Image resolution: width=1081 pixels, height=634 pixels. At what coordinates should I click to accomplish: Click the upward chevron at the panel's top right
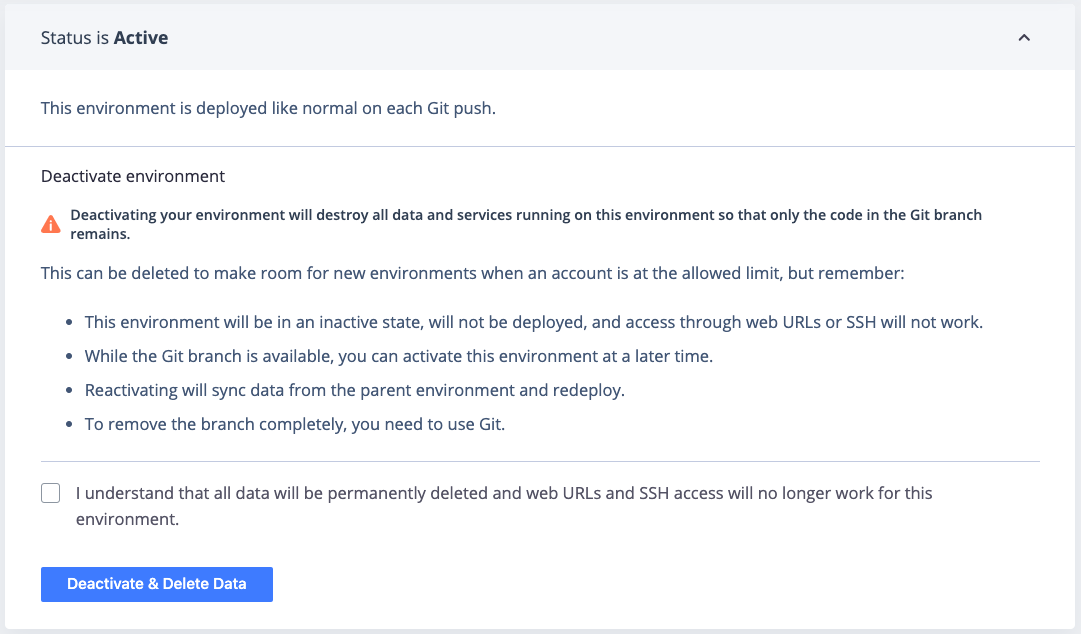(1023, 37)
